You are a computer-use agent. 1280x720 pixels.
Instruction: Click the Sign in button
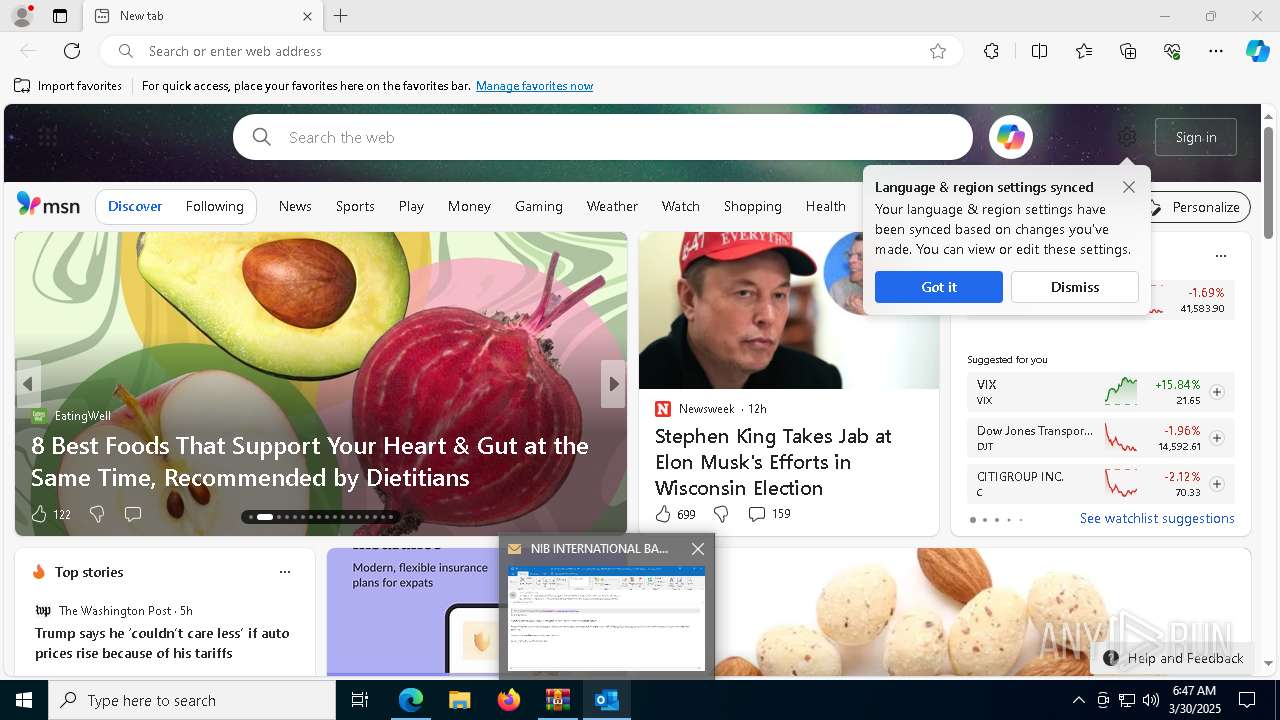1196,137
